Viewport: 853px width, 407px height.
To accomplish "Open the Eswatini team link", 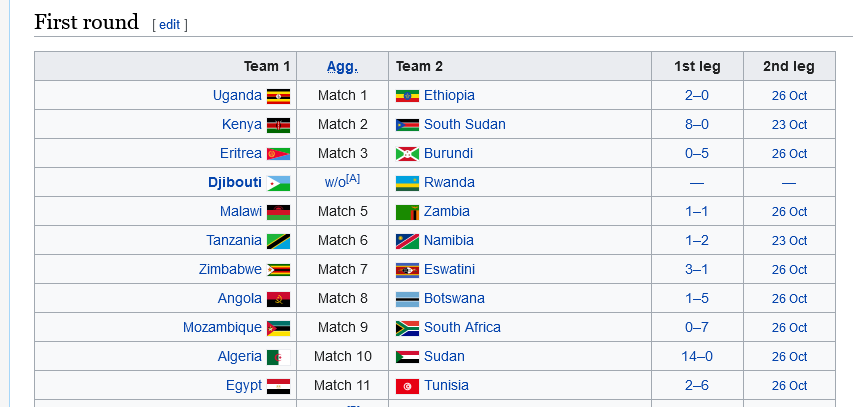I will [449, 270].
